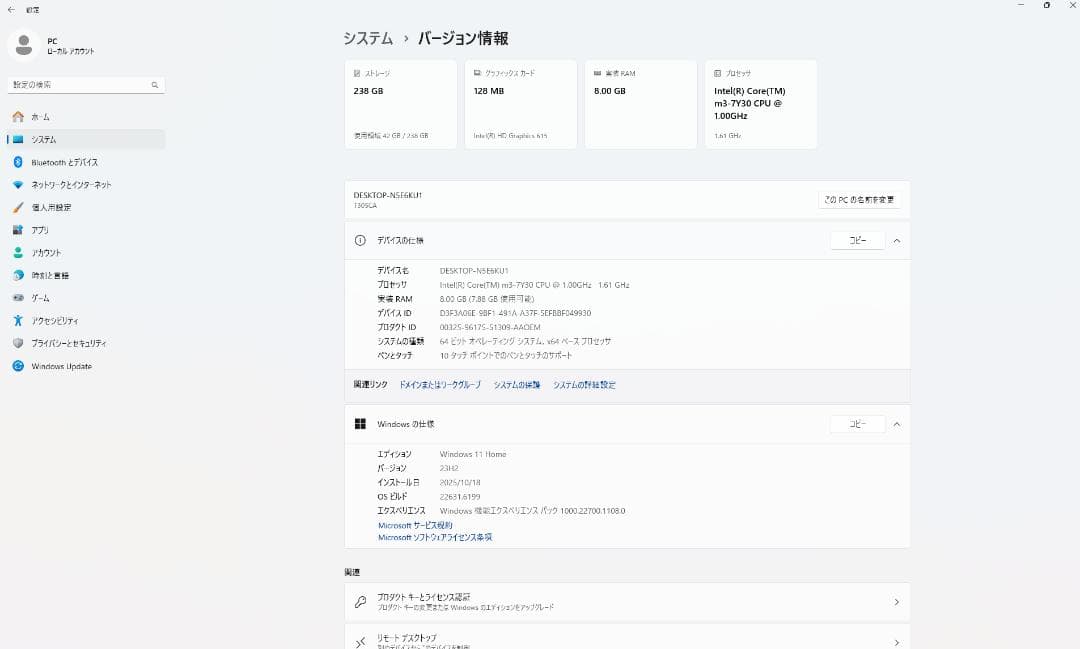Select Bluetooth とデバイス menu item
The width and height of the screenshot is (1080, 649).
click(x=85, y=162)
